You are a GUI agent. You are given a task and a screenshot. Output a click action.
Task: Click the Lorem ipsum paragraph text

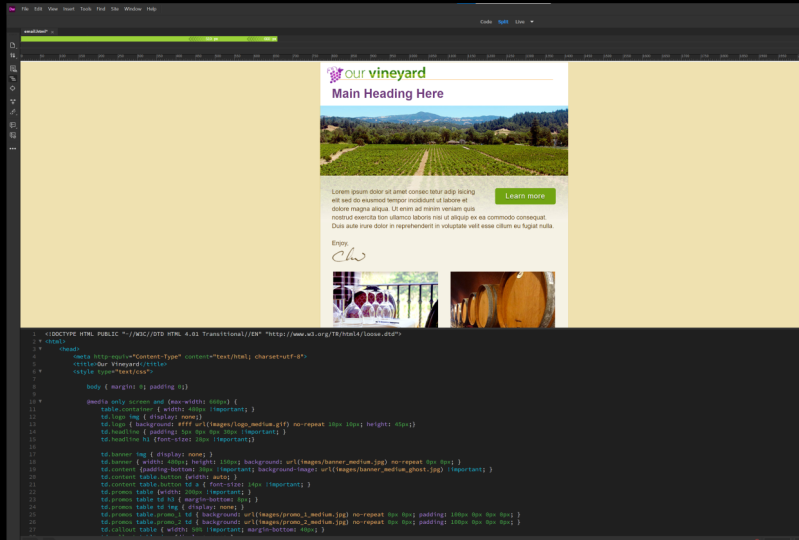click(442, 209)
